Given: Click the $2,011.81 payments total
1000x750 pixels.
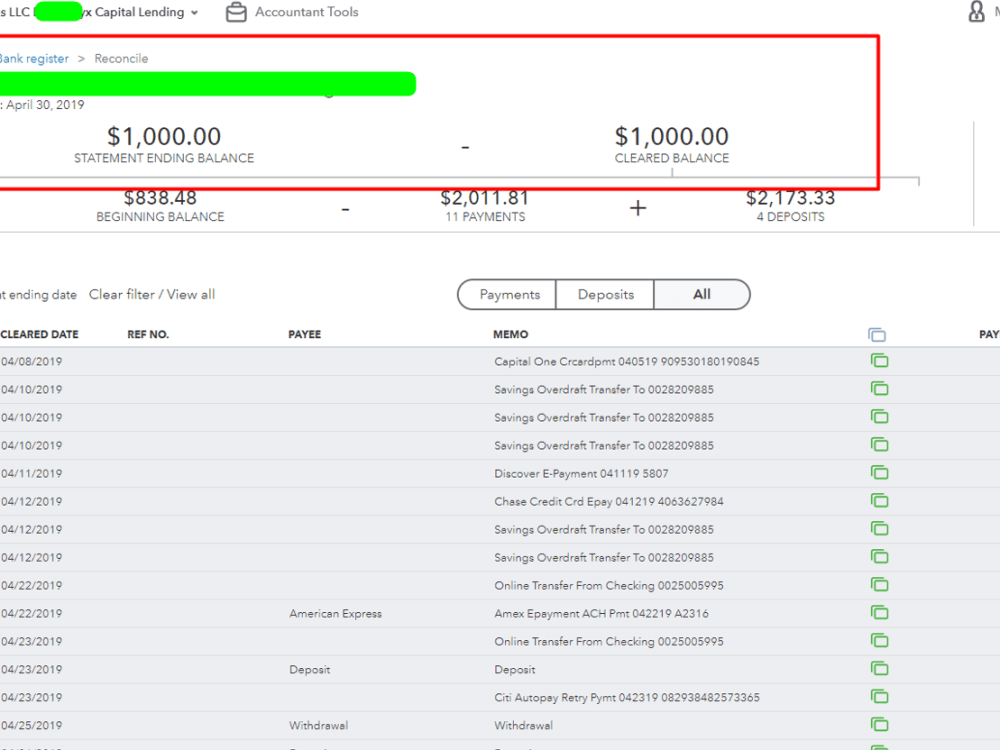Looking at the screenshot, I should point(485,198).
